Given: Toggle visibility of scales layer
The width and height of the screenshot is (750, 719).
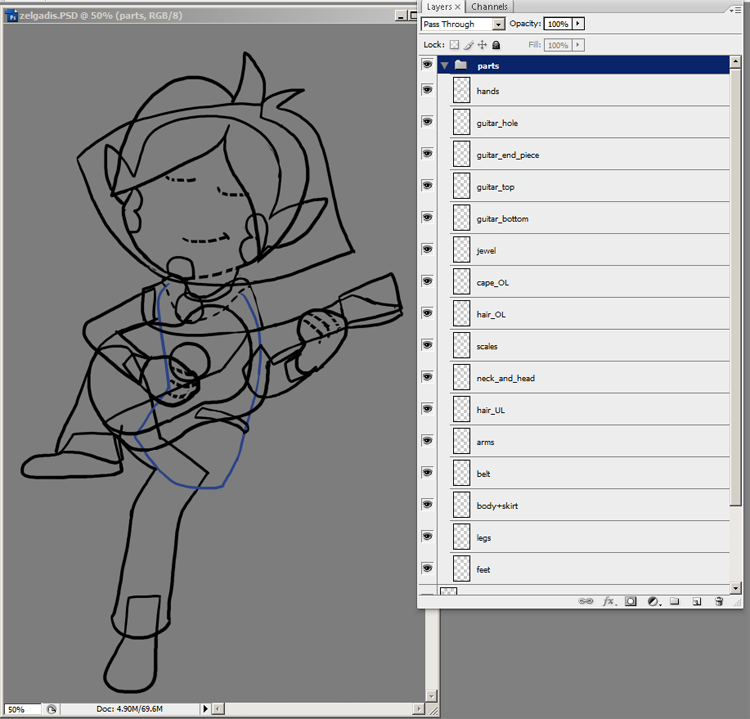Looking at the screenshot, I should point(427,344).
